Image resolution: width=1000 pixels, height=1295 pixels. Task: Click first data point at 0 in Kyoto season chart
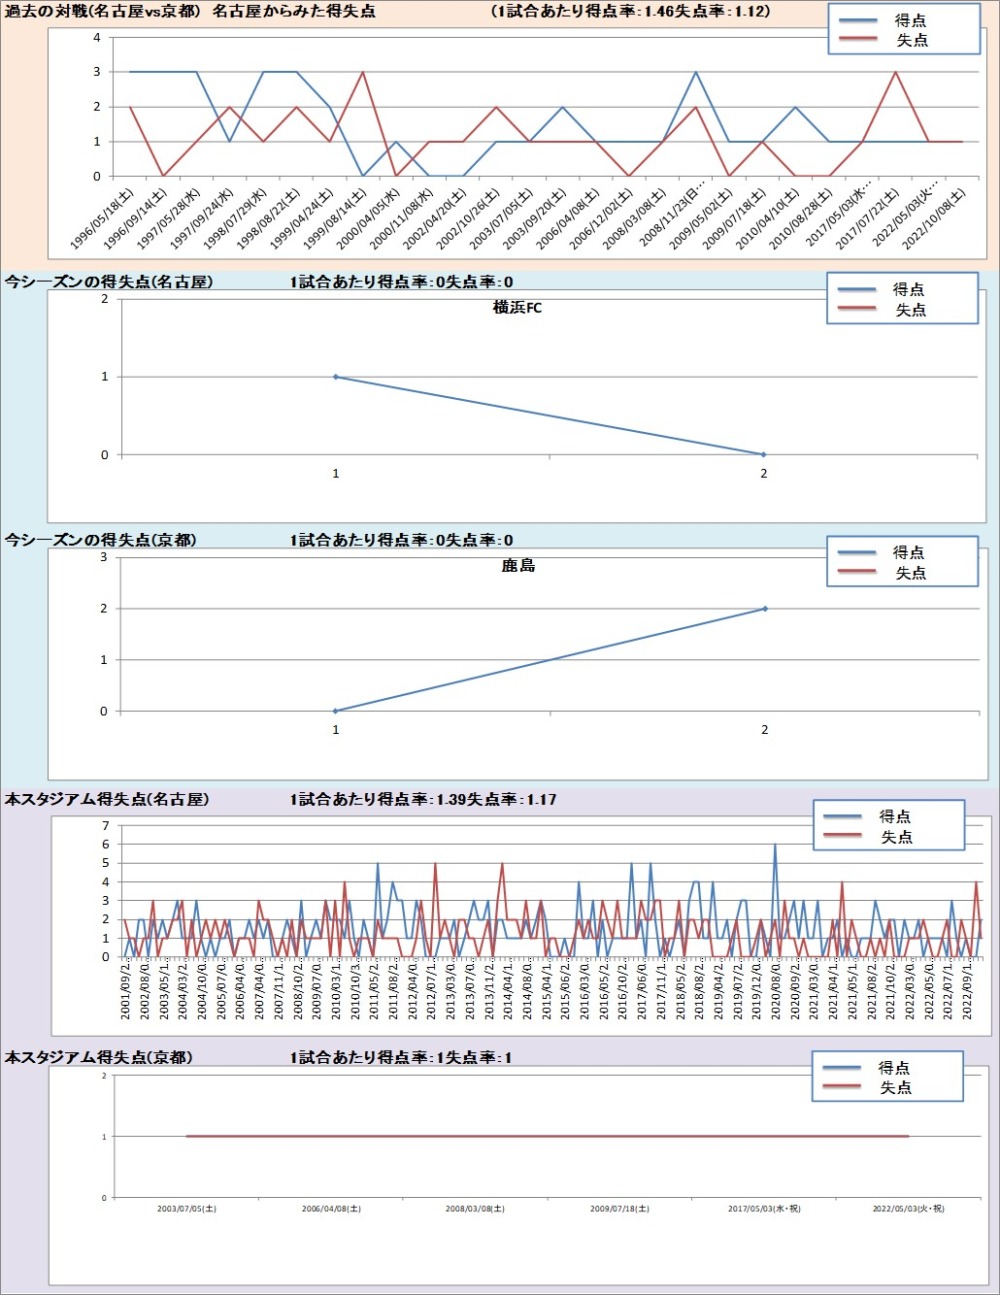click(336, 711)
